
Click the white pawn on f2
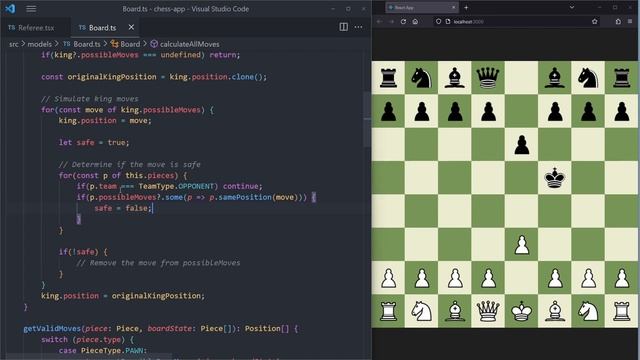click(x=555, y=278)
